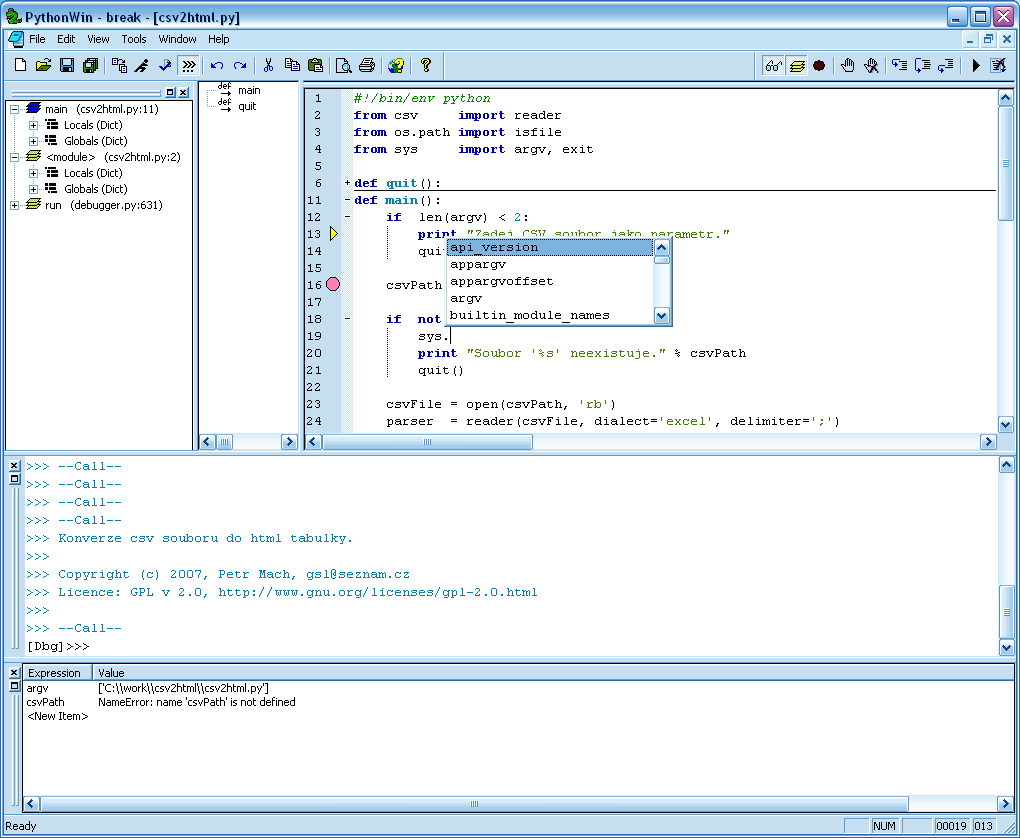Screen dimensions: 1020x838
Task: Click the Step Into debug icon
Action: pos(896,64)
